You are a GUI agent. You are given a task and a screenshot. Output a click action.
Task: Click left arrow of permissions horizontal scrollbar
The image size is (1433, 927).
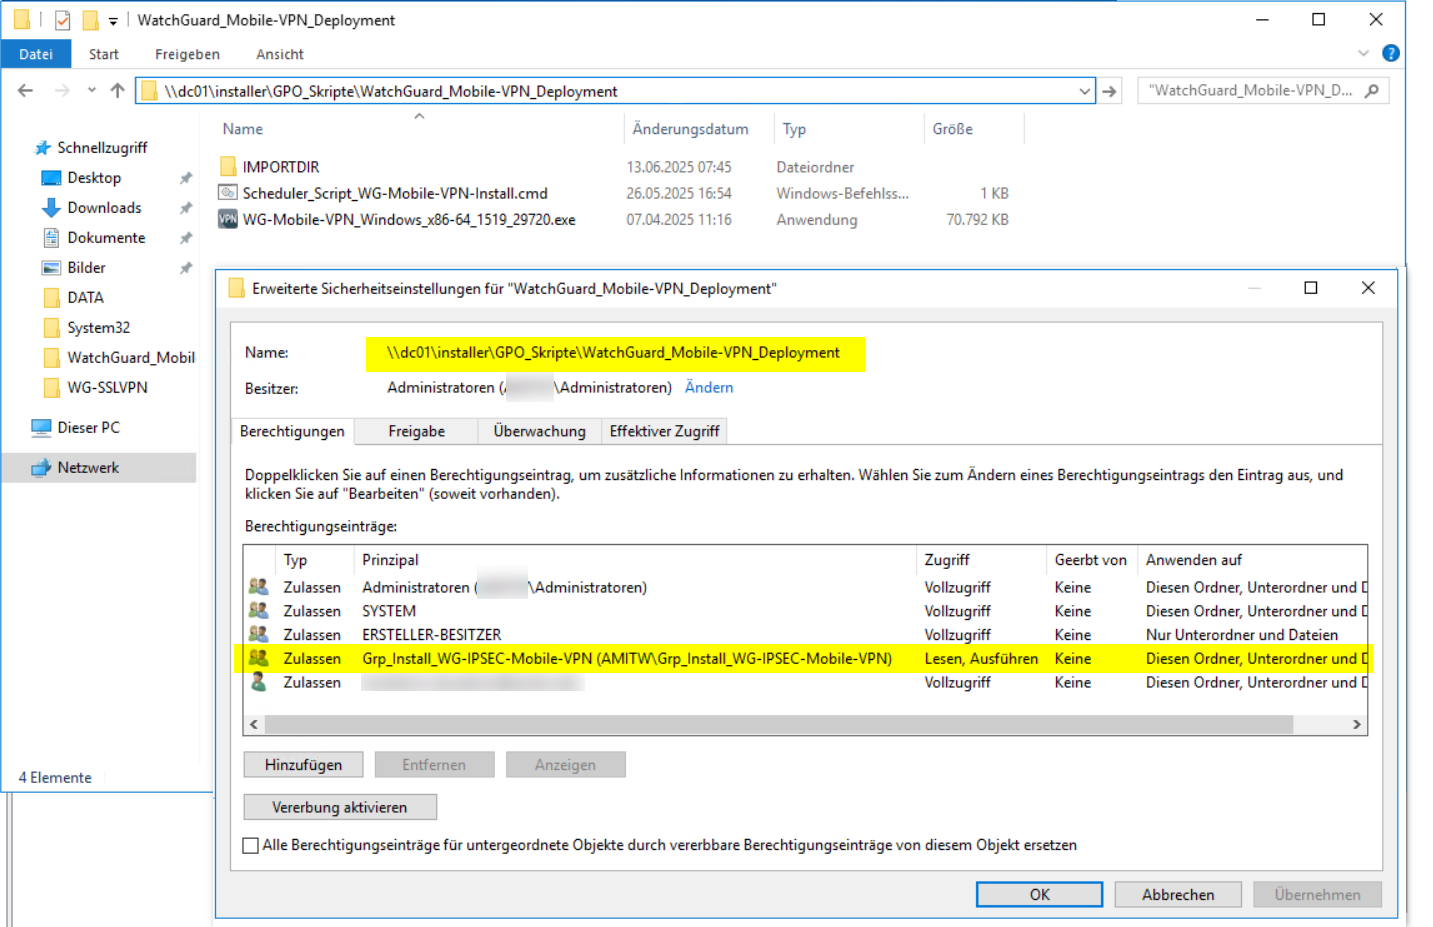tap(254, 725)
